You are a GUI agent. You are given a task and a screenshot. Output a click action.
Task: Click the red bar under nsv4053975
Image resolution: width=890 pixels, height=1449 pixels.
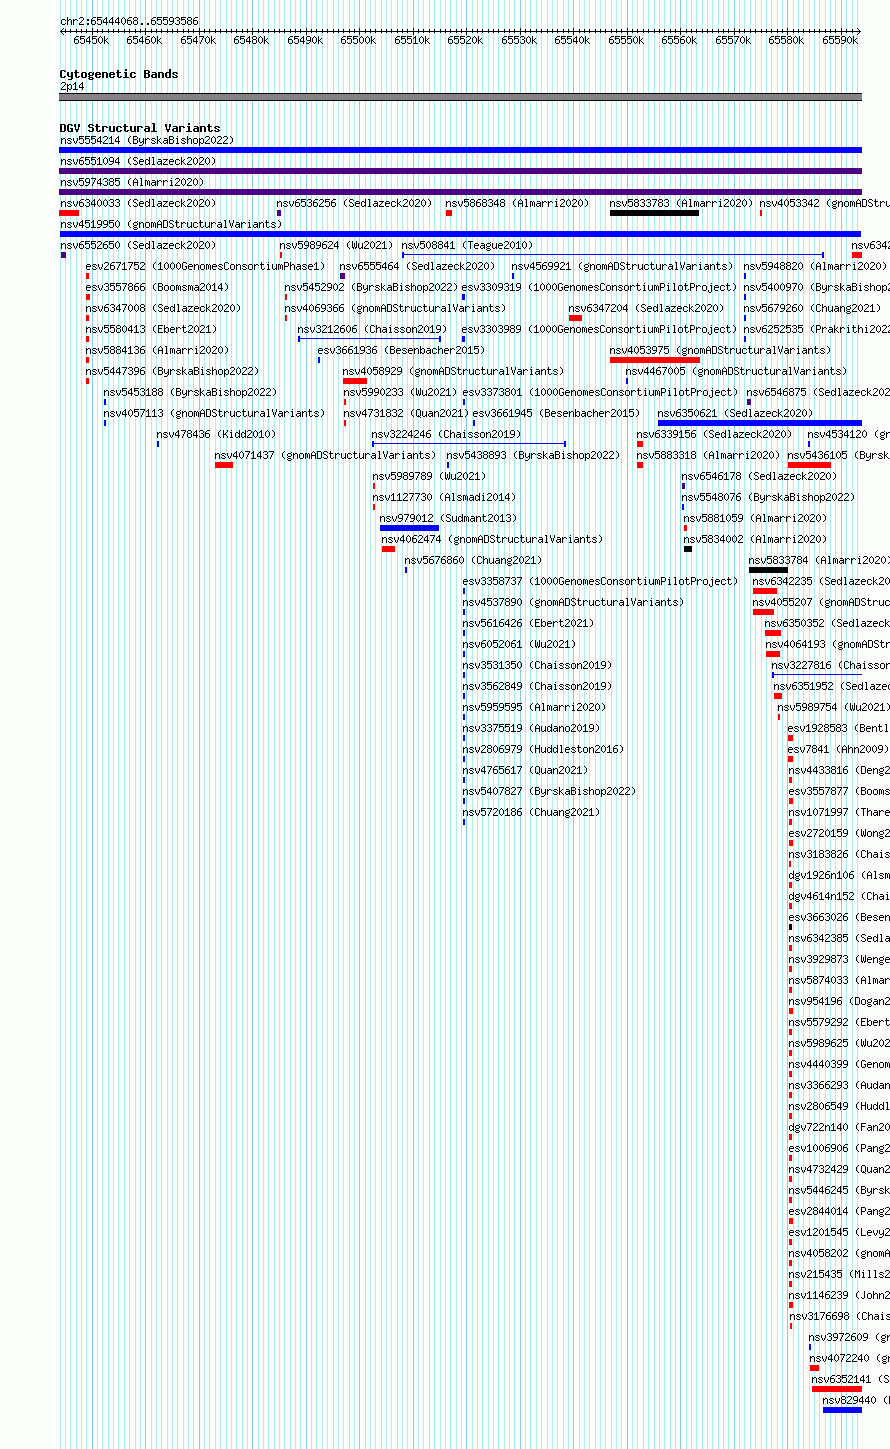tap(655, 360)
